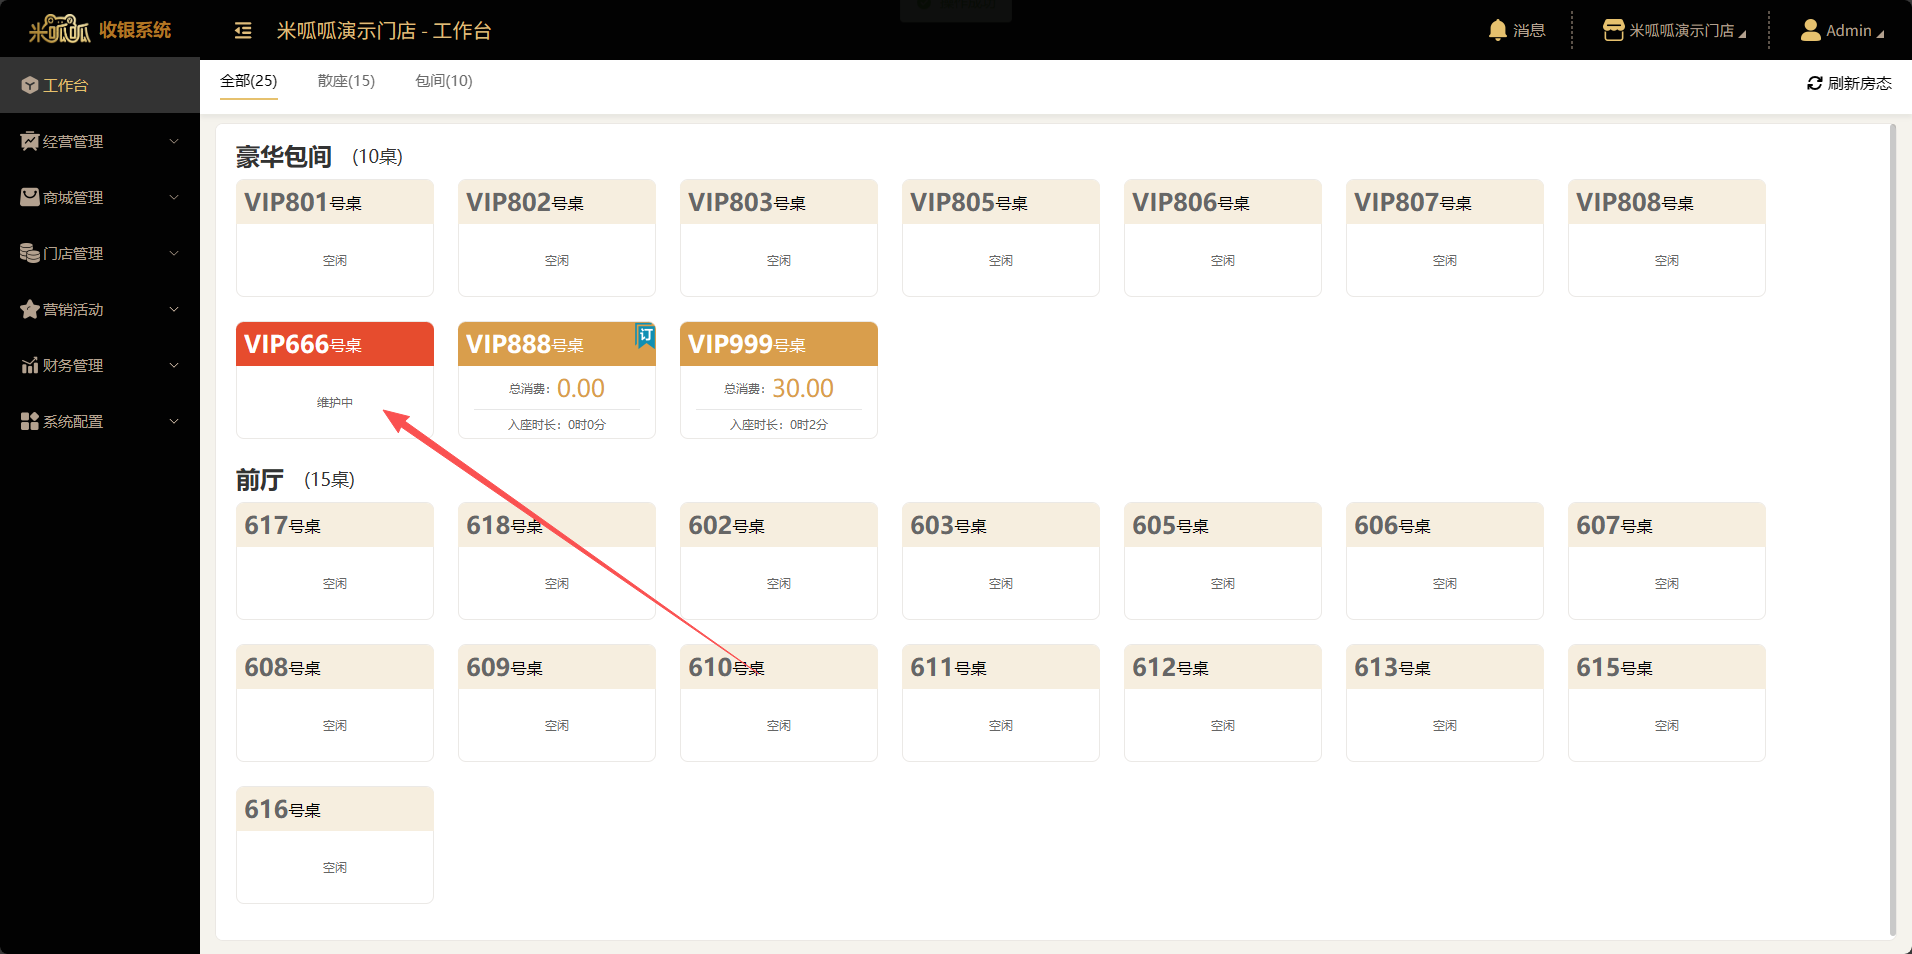Open the notification bell messages
1912x954 pixels.
click(x=1497, y=30)
